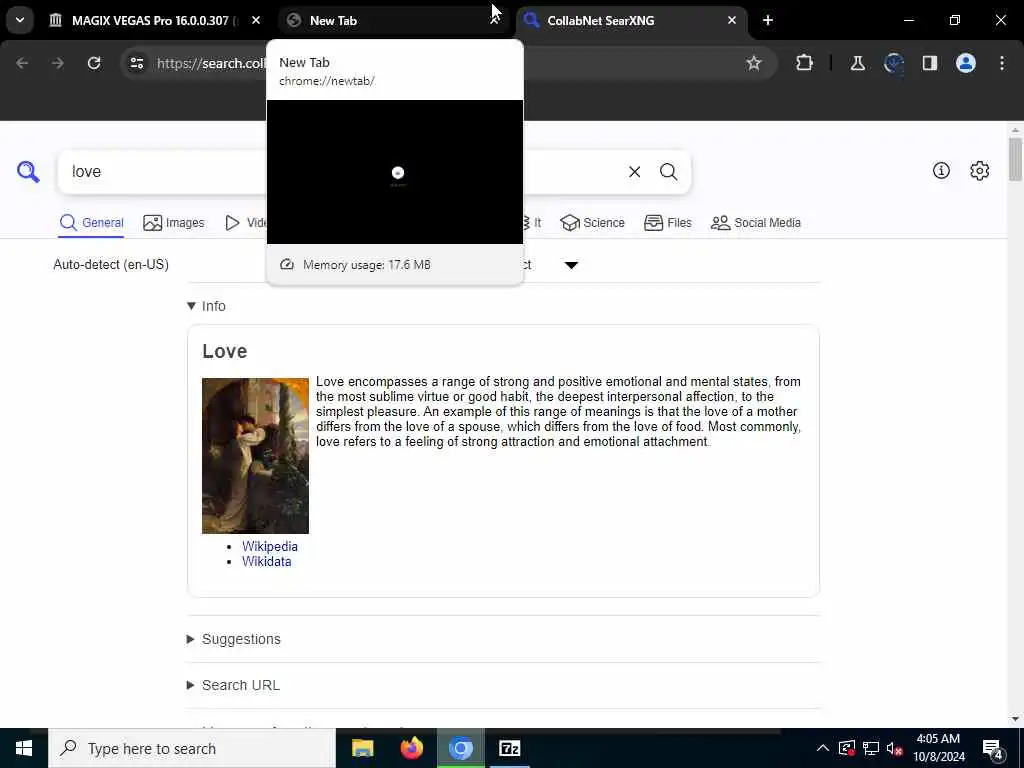Screen dimensions: 1024x768
Task: Click the globe extension icon in toolbar
Action: click(893, 63)
